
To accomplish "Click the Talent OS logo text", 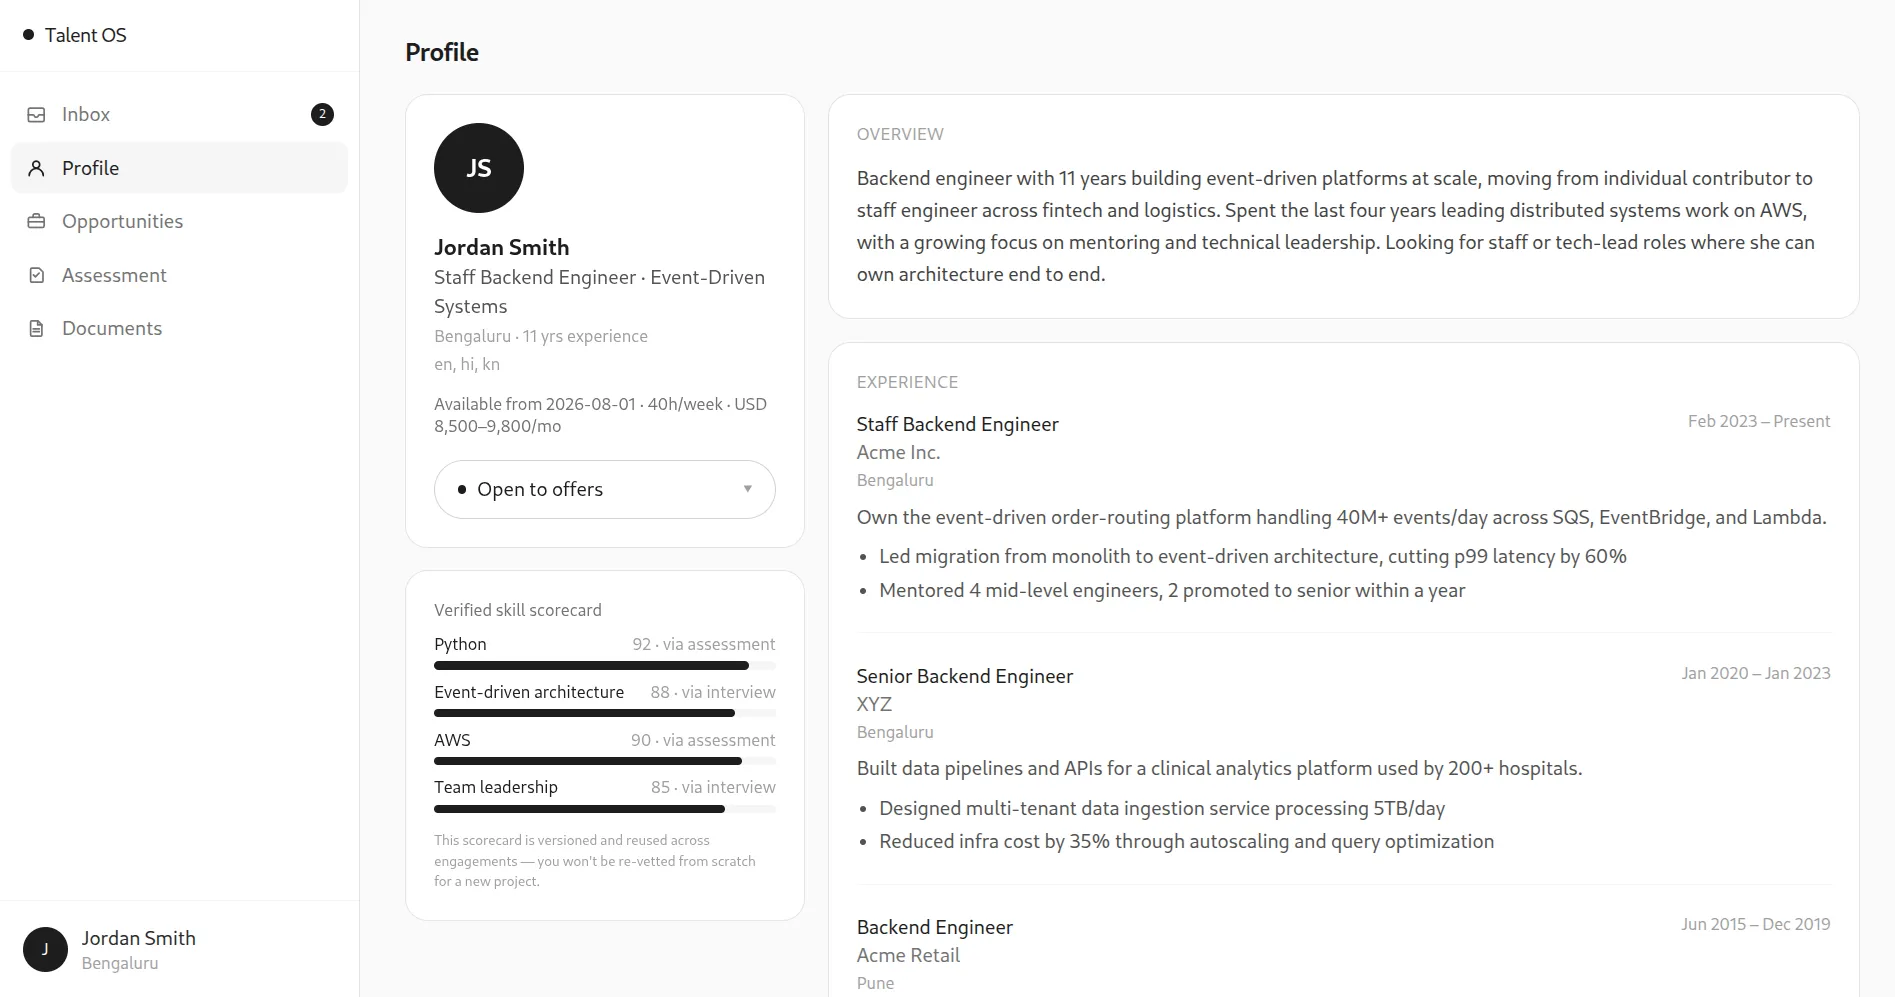I will tap(86, 35).
